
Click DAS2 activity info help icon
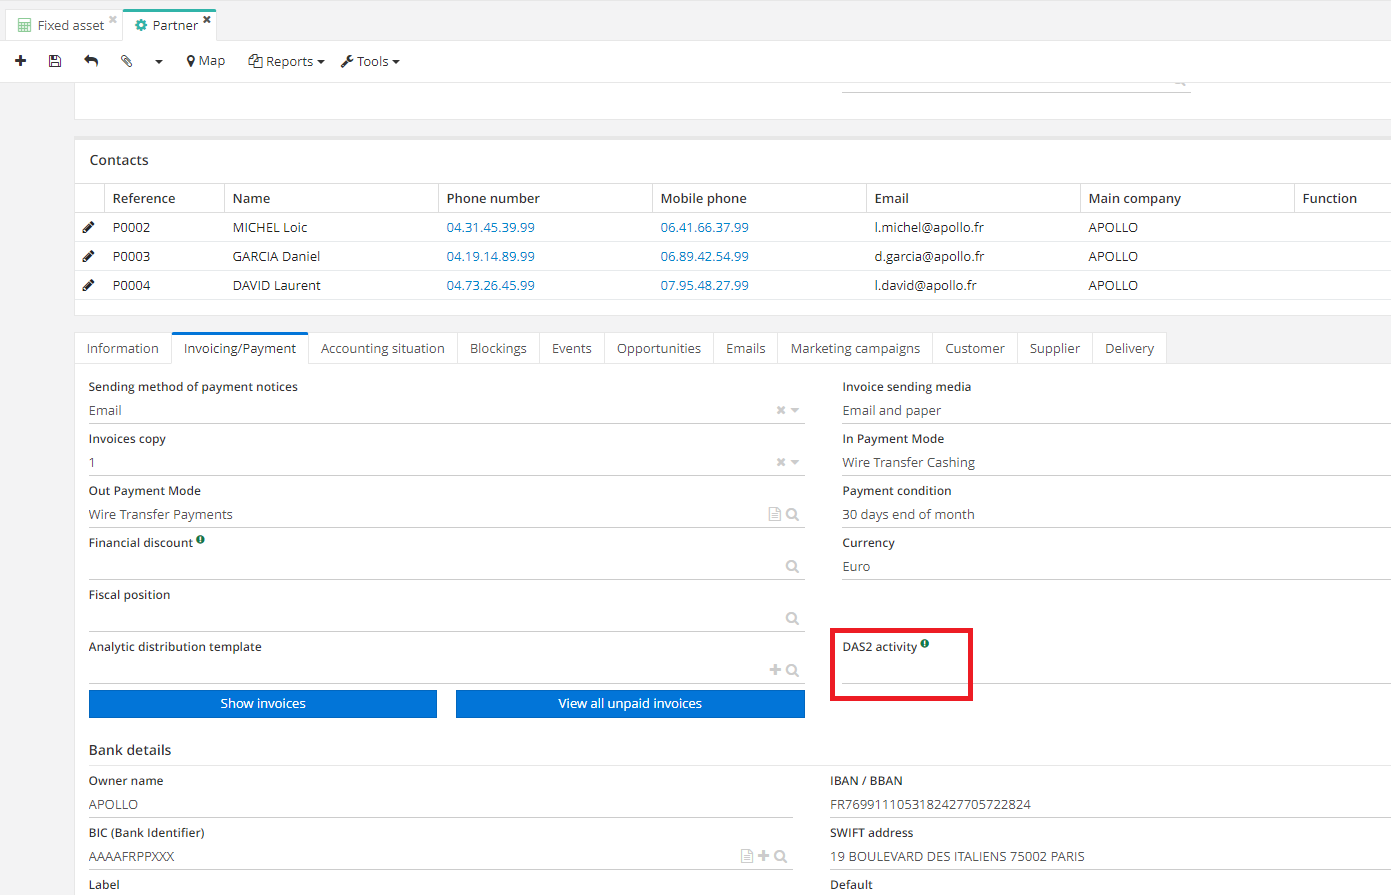coord(924,643)
